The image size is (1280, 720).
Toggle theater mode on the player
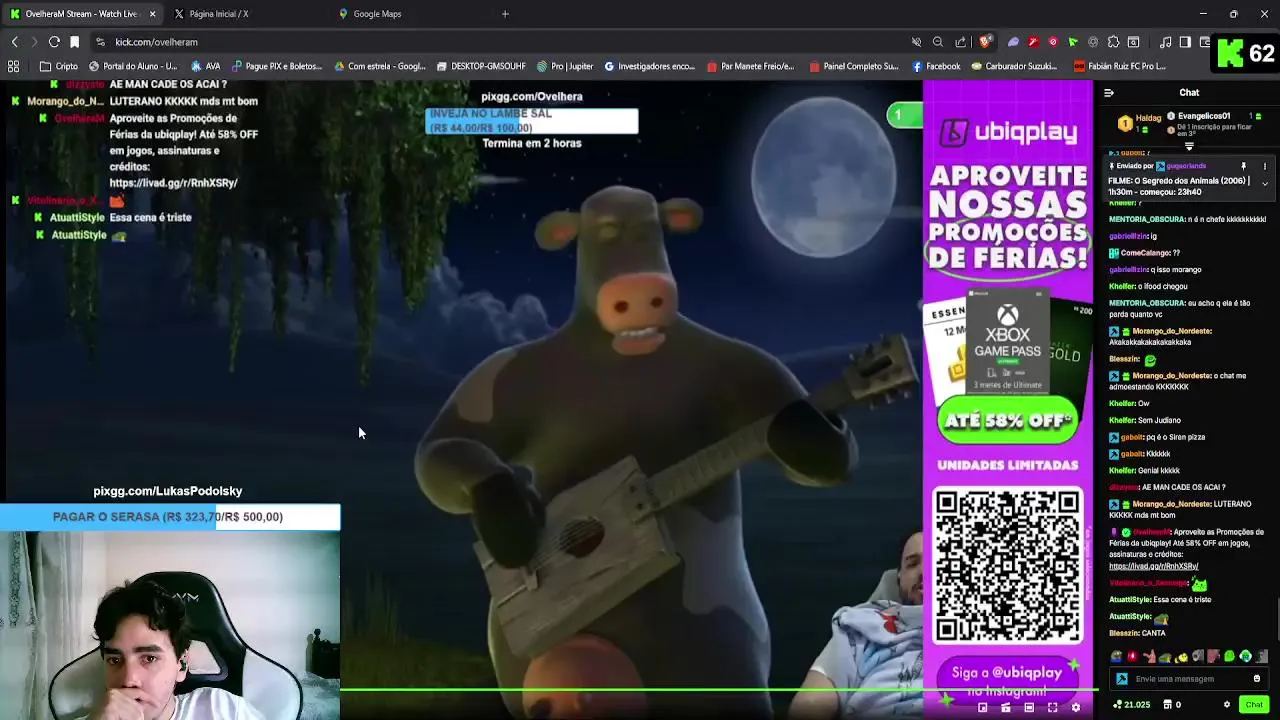coord(1029,708)
